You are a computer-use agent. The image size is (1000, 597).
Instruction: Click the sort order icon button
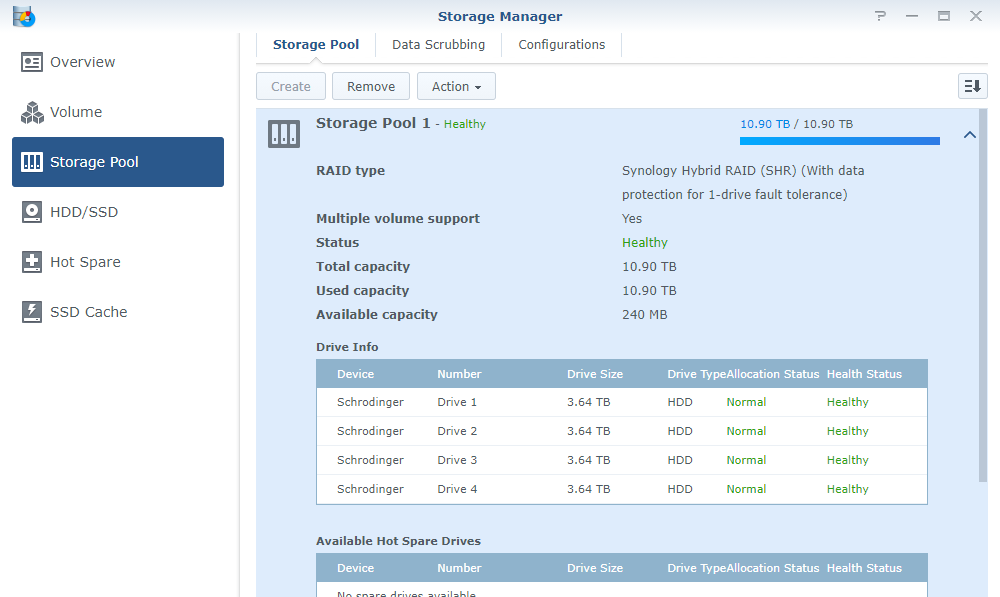point(973,86)
